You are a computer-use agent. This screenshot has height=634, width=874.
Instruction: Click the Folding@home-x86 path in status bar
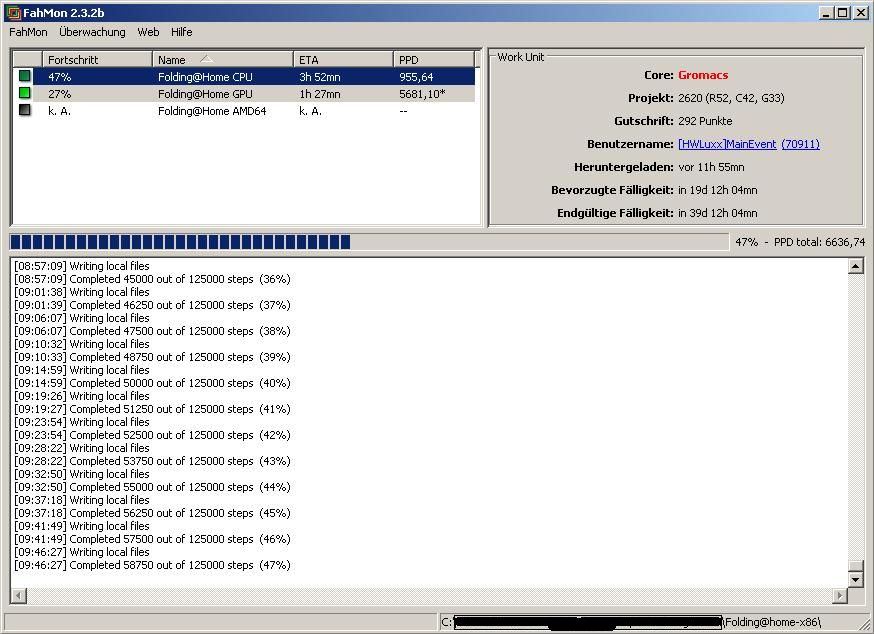tap(772, 622)
